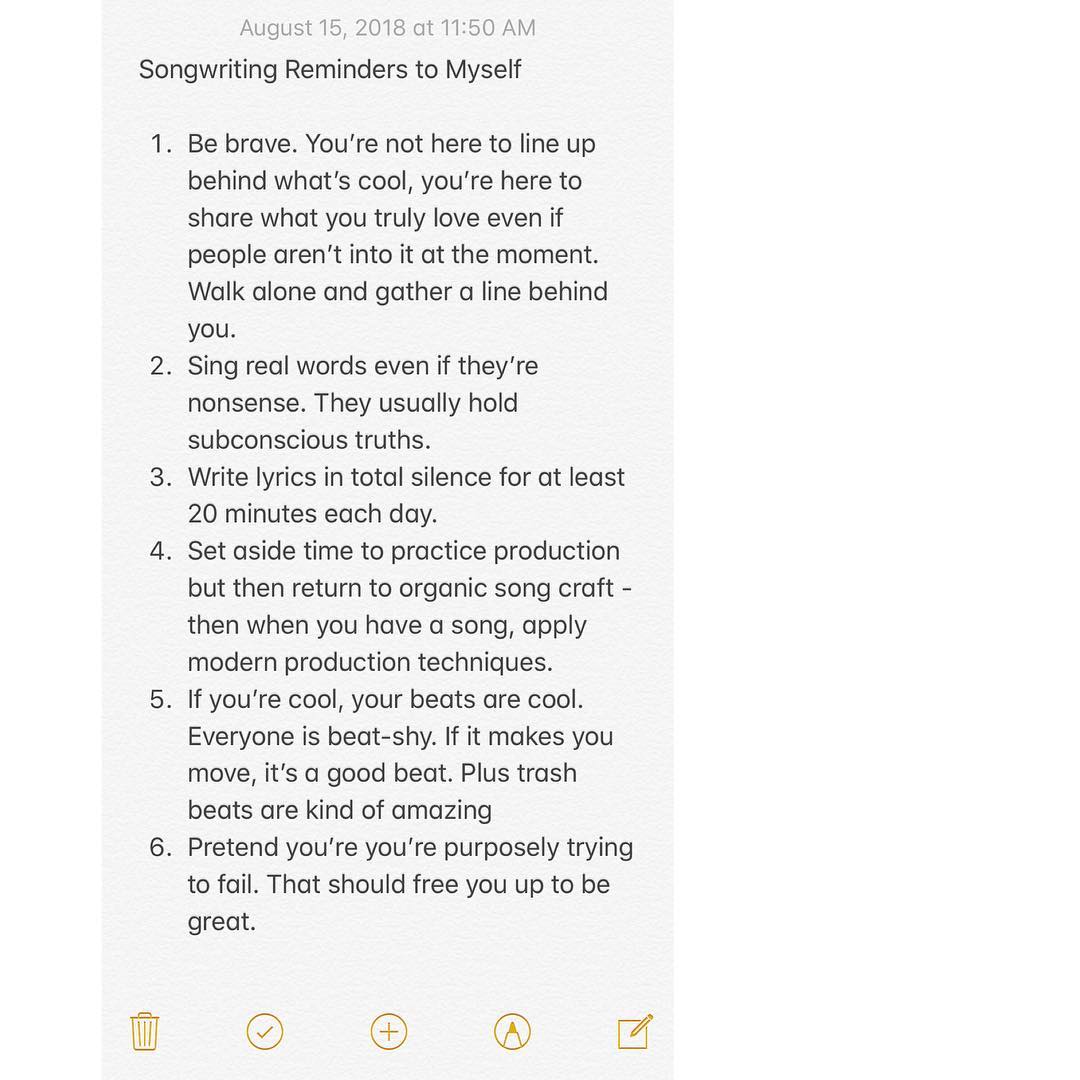Click the line 'Walk alone and gather a line'

[x=397, y=292]
